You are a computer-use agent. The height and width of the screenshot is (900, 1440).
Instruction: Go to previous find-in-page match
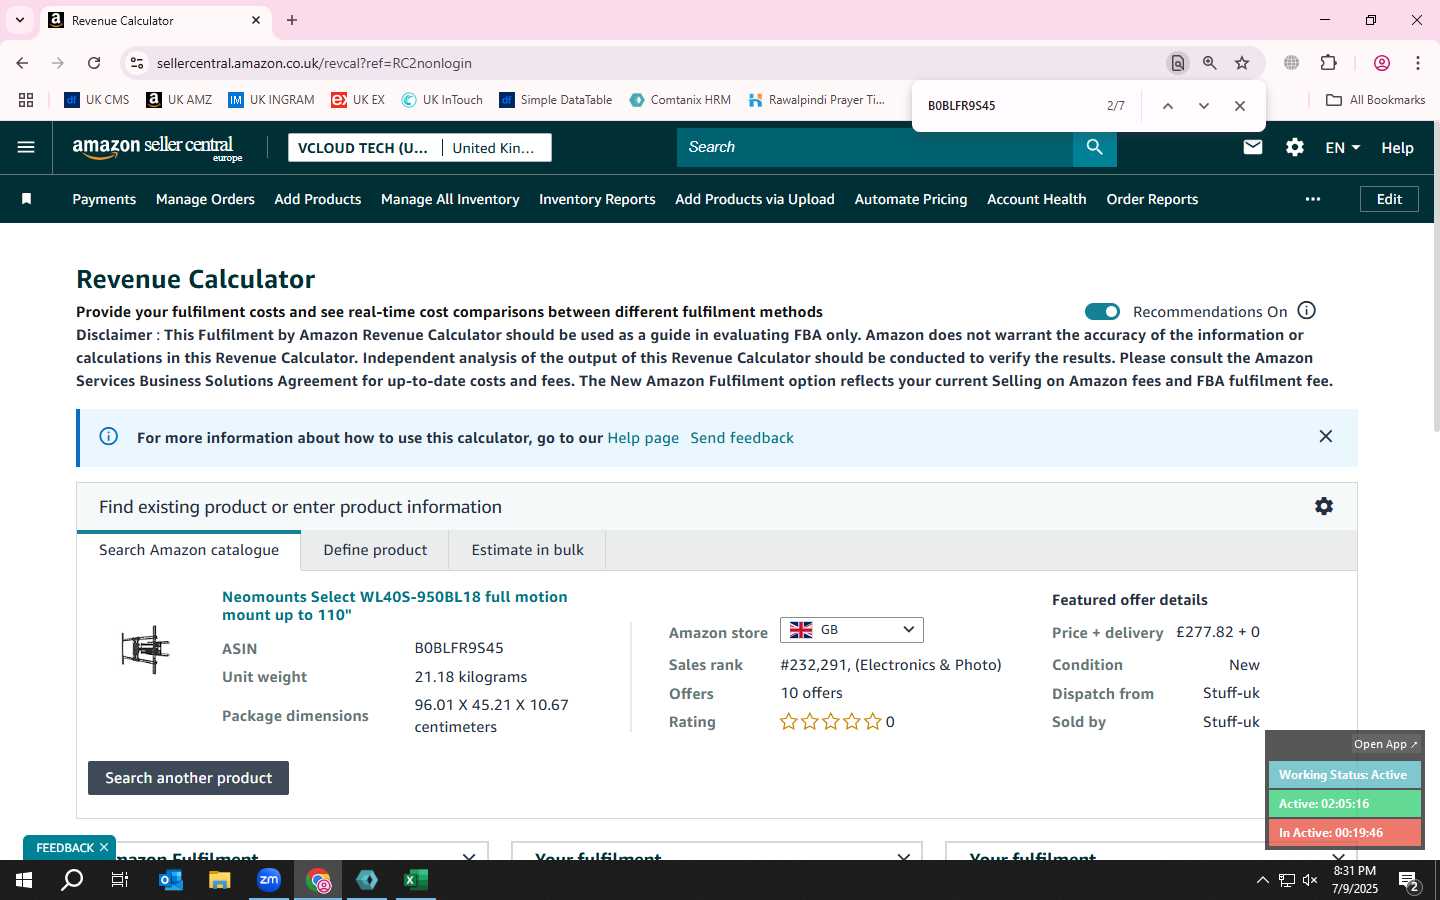click(x=1167, y=106)
